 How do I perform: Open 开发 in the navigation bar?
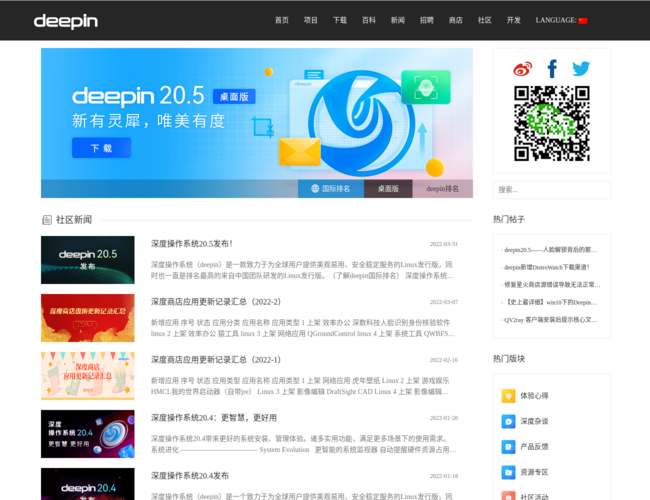point(514,20)
